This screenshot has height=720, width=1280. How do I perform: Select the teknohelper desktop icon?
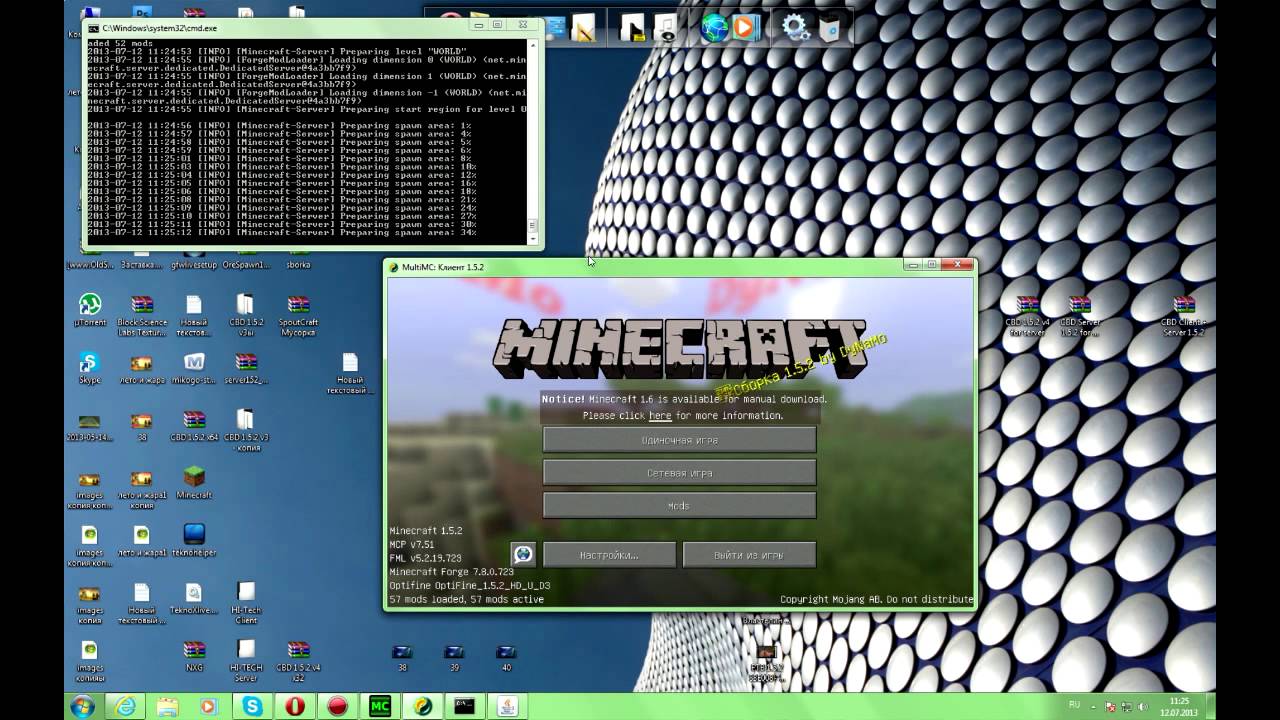click(194, 540)
